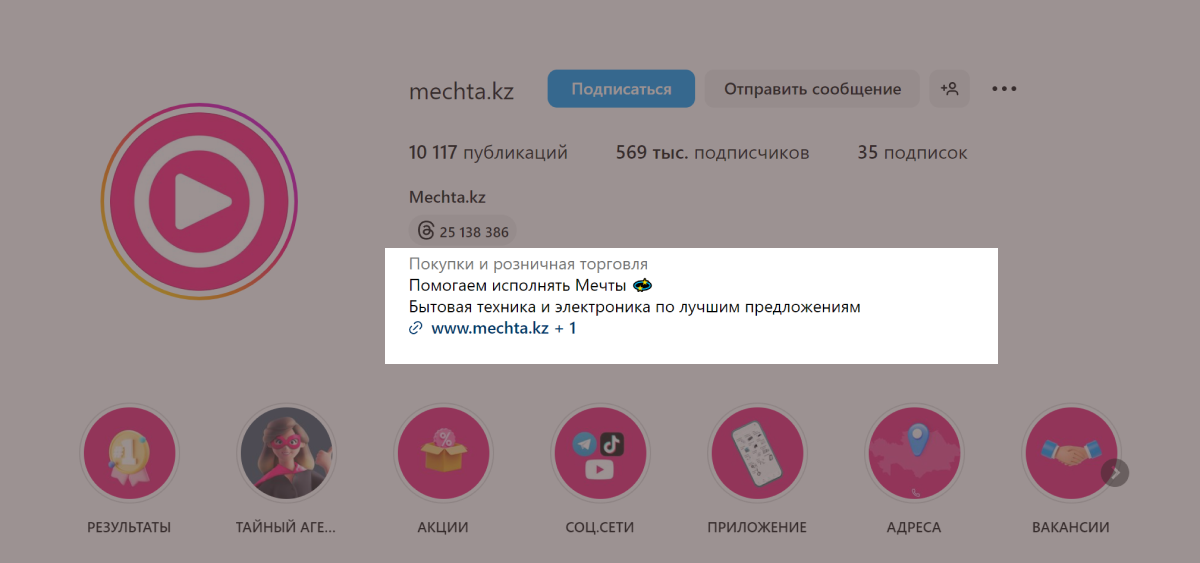Image resolution: width=1200 pixels, height=563 pixels.
Task: Open the ПРИЛОЖЕНИЕ story highlight
Action: [x=757, y=453]
